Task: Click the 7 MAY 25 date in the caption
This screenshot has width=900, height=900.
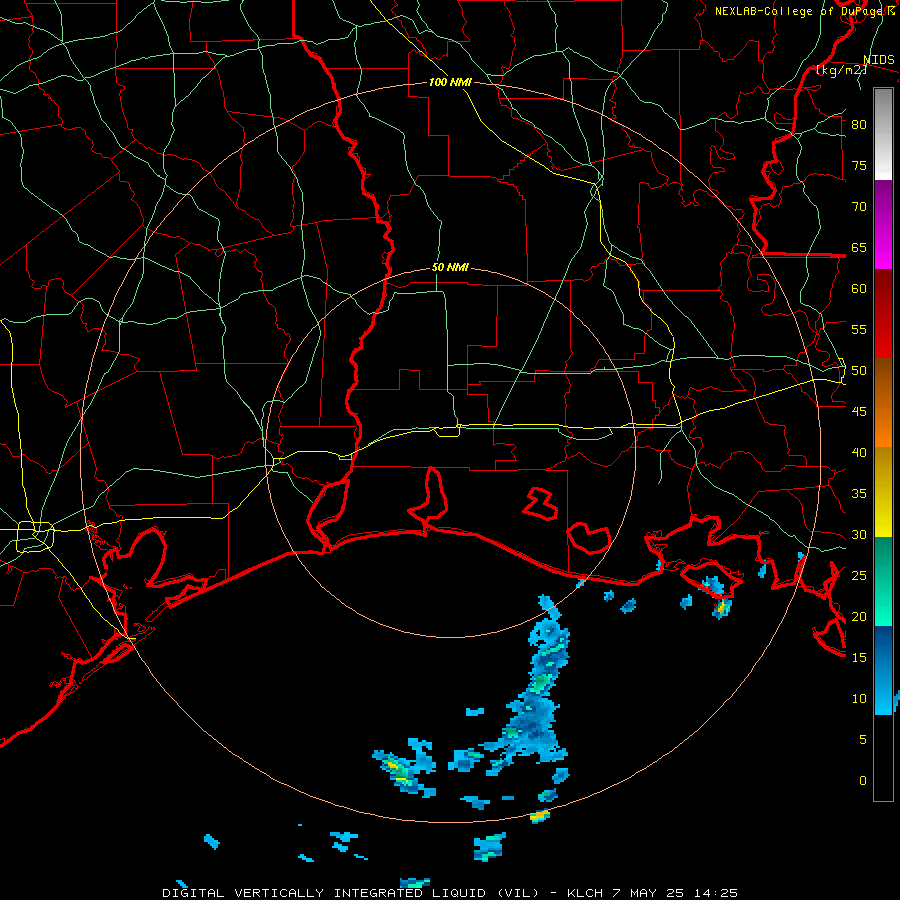Action: point(647,893)
